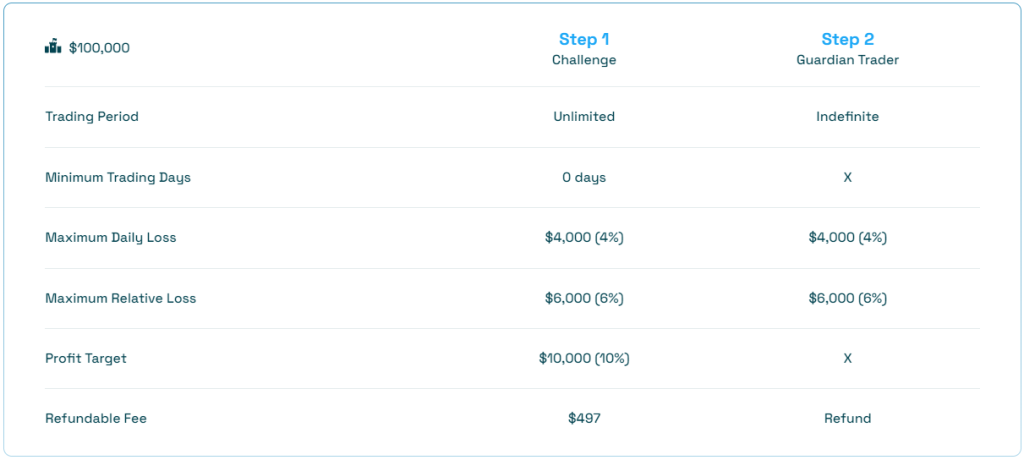Open the Step 1 heading
The width and height of the screenshot is (1024, 460).
coord(584,39)
